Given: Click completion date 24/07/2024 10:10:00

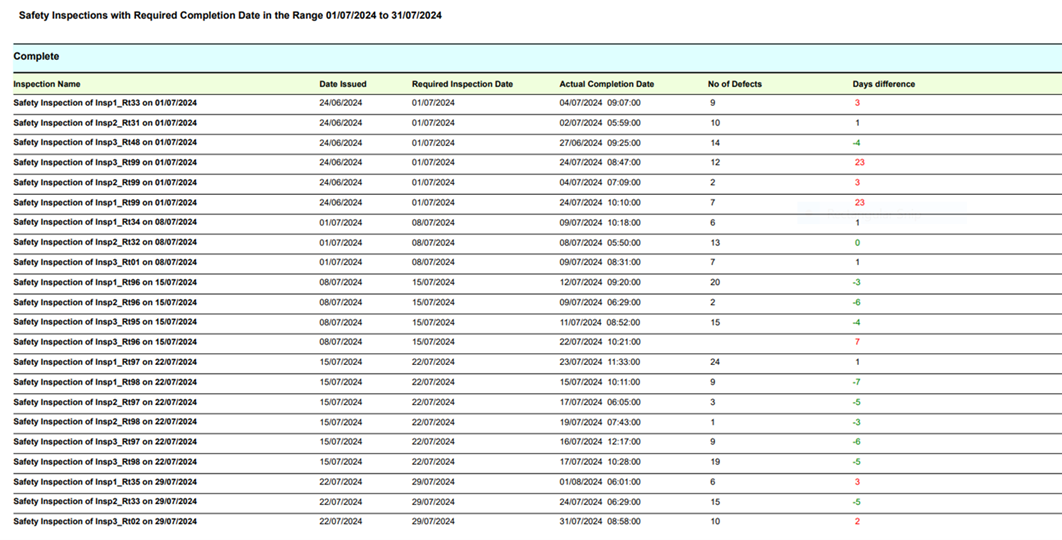Looking at the screenshot, I should (x=600, y=203).
